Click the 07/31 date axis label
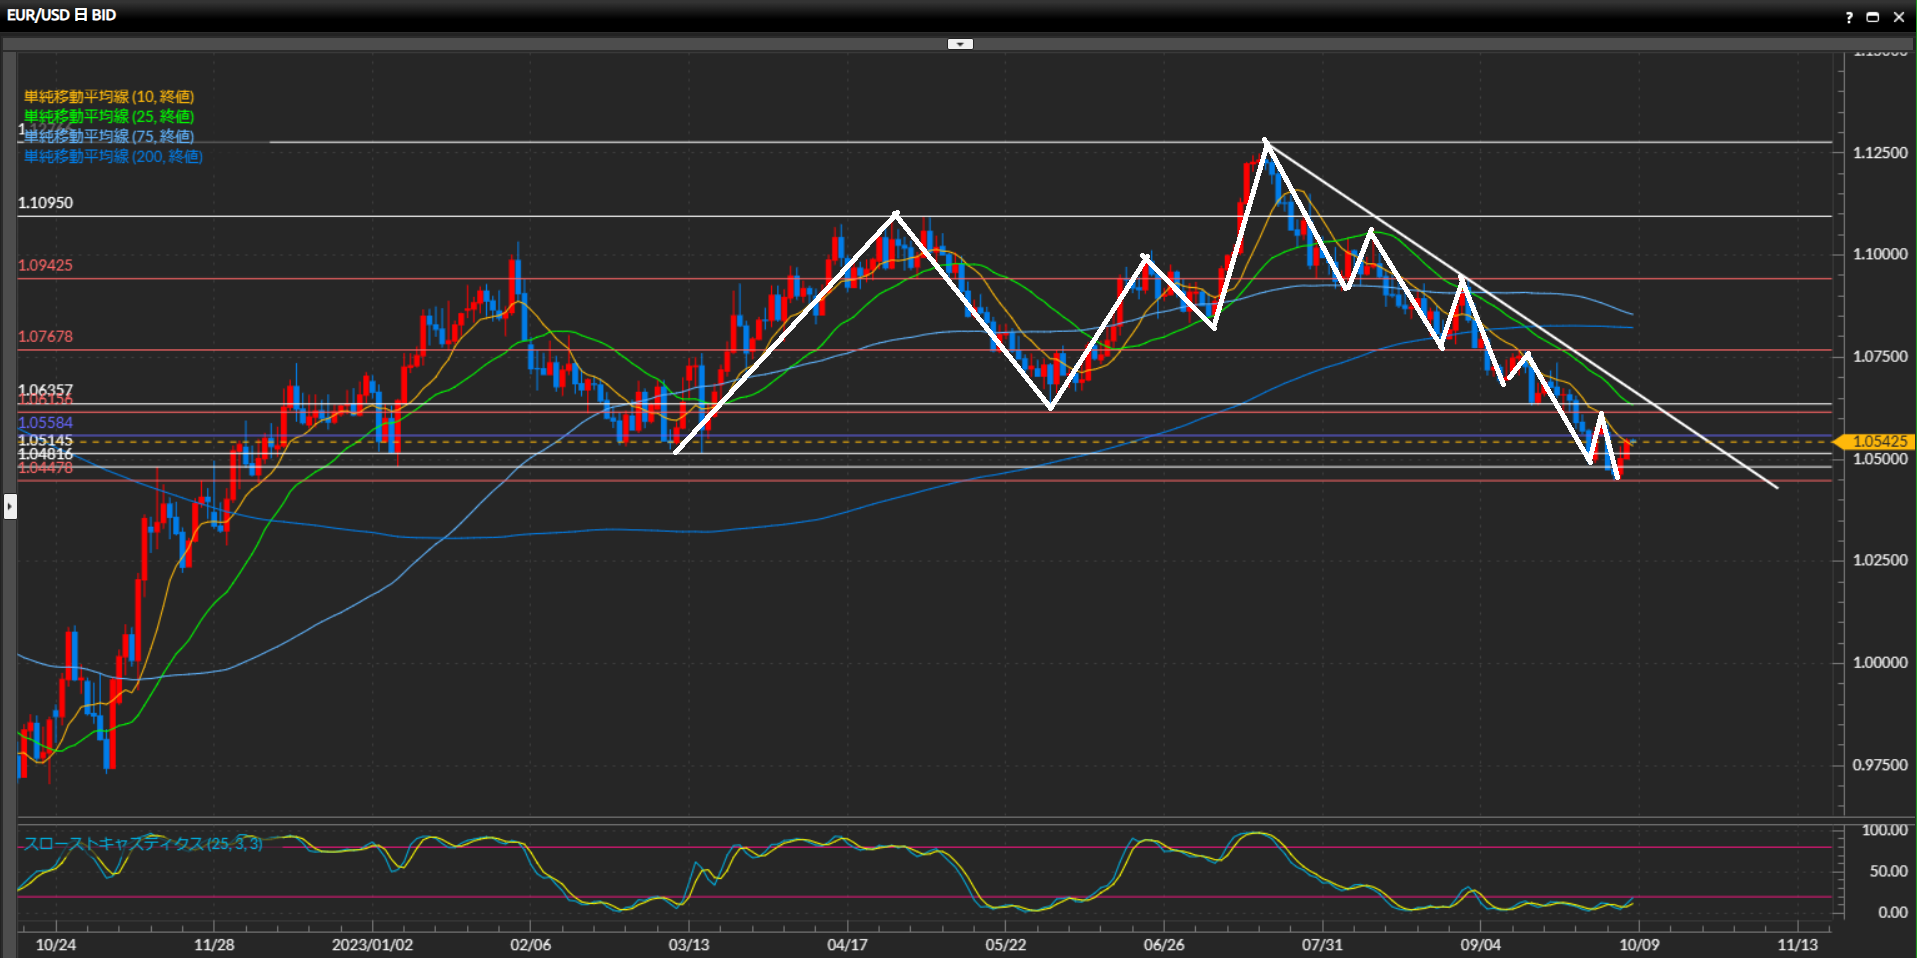This screenshot has height=958, width=1917. pyautogui.click(x=1322, y=945)
